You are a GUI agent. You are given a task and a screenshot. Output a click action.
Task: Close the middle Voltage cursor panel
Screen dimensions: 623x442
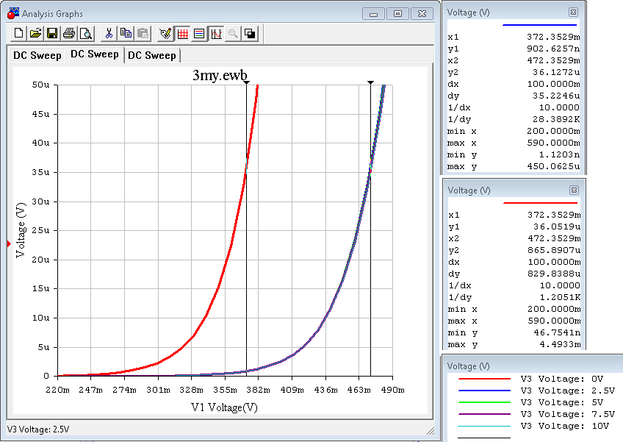573,190
